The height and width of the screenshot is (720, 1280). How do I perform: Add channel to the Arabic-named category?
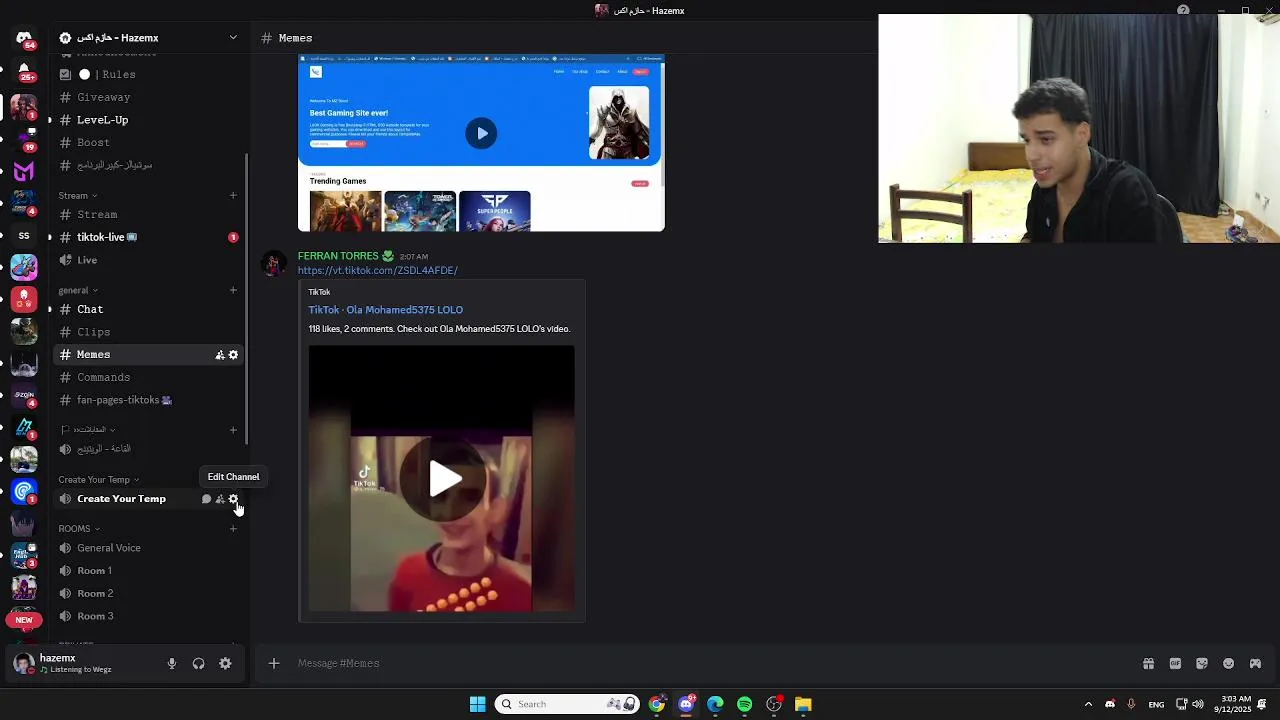233,430
